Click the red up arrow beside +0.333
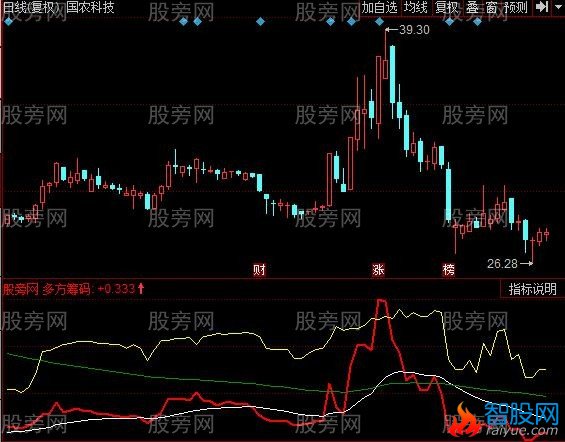 (x=141, y=288)
